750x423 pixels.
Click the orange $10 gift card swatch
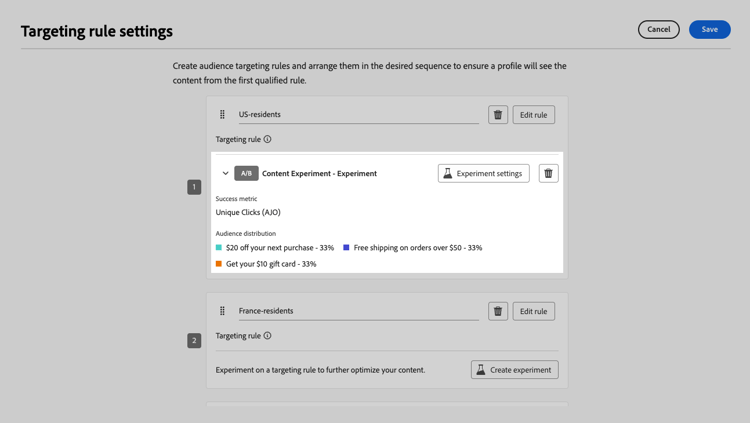pyautogui.click(x=219, y=264)
